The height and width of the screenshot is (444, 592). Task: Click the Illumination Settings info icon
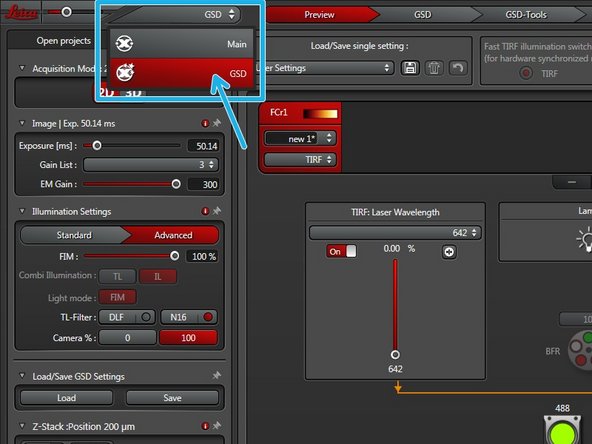tap(205, 211)
